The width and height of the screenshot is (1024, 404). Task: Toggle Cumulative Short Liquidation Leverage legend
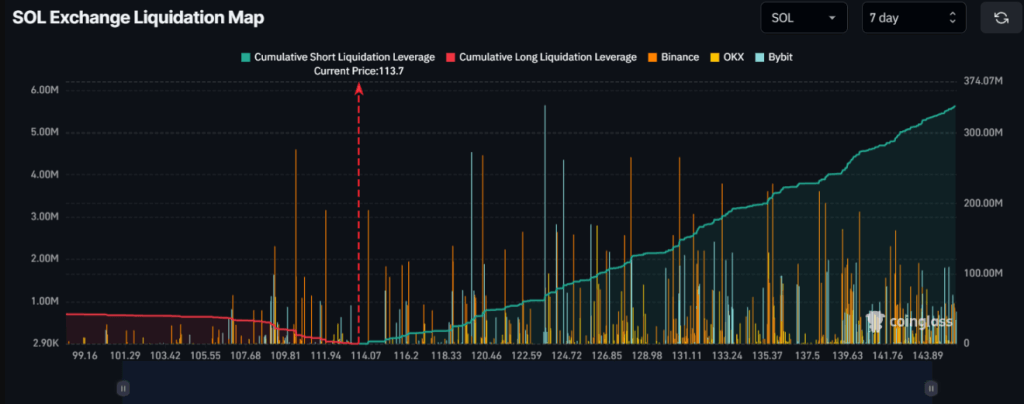coord(338,57)
